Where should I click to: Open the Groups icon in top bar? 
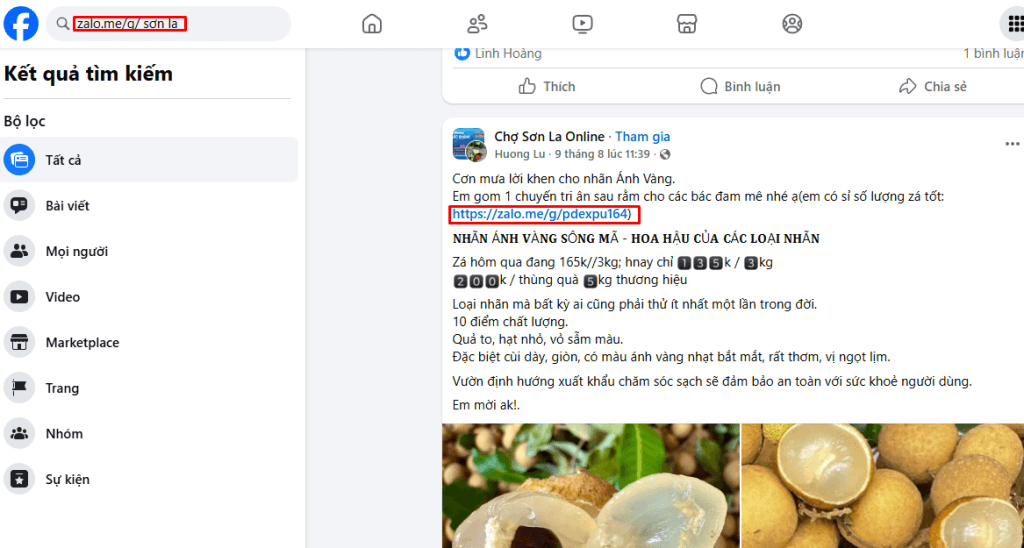click(x=792, y=24)
